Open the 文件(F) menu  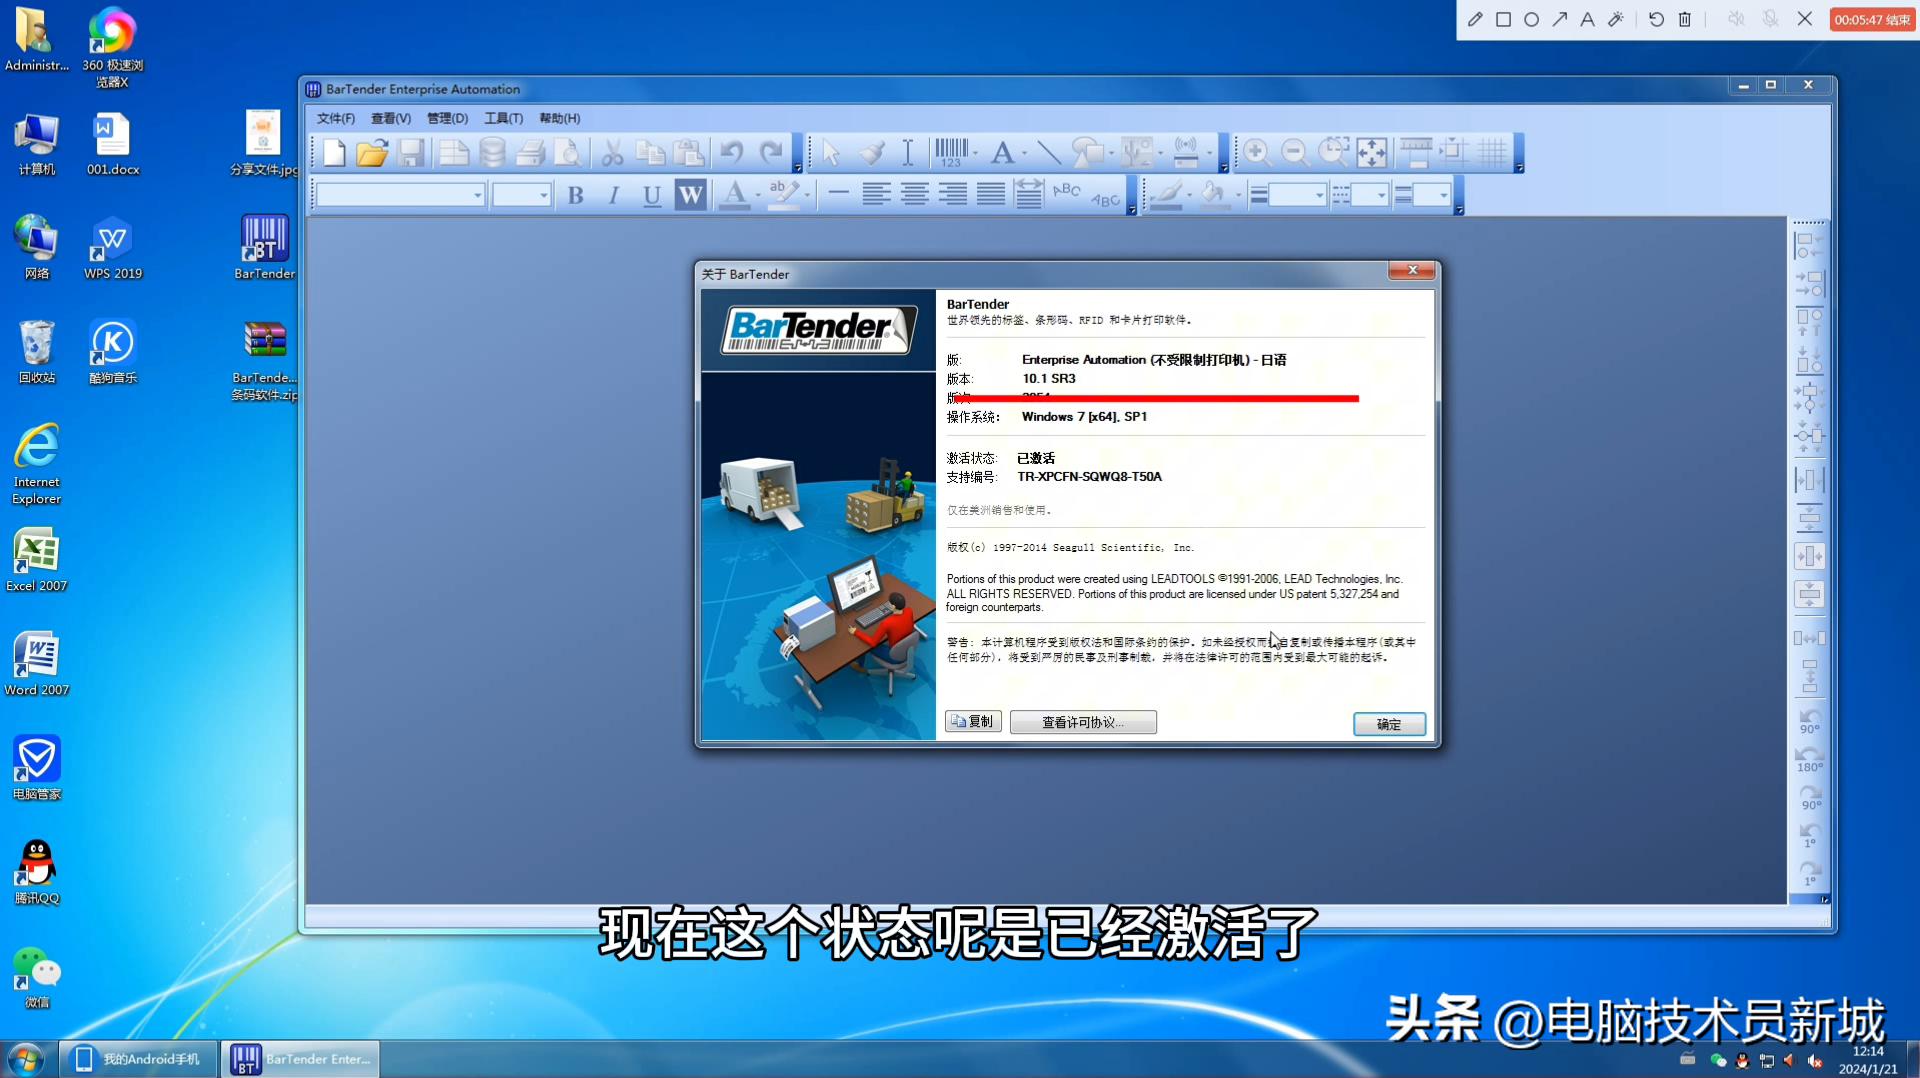(336, 118)
